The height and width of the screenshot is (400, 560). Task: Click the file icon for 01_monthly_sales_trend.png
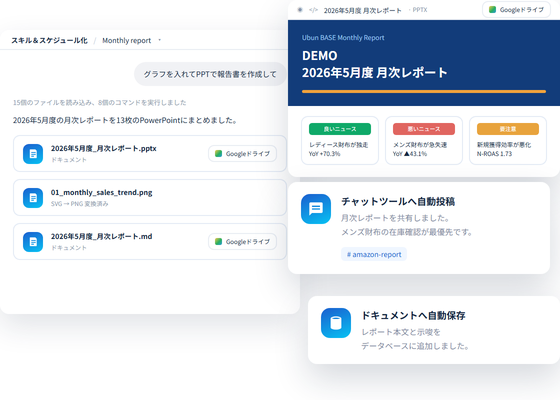33,198
